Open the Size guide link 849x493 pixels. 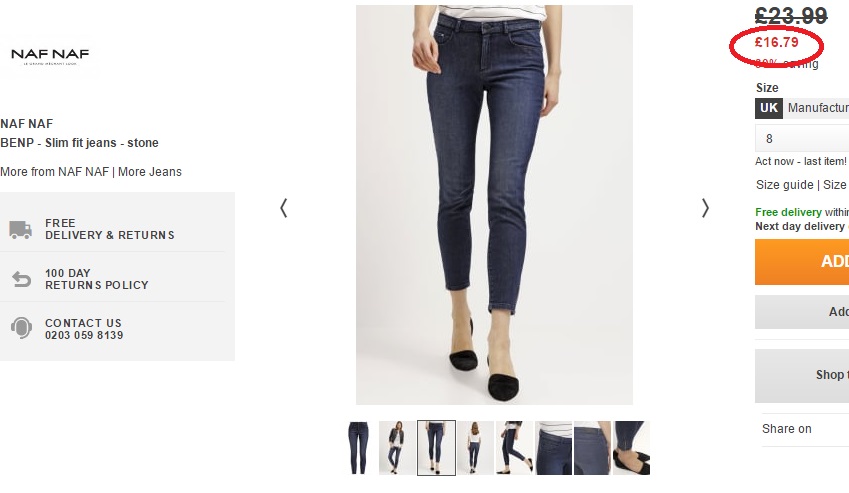[x=785, y=185]
